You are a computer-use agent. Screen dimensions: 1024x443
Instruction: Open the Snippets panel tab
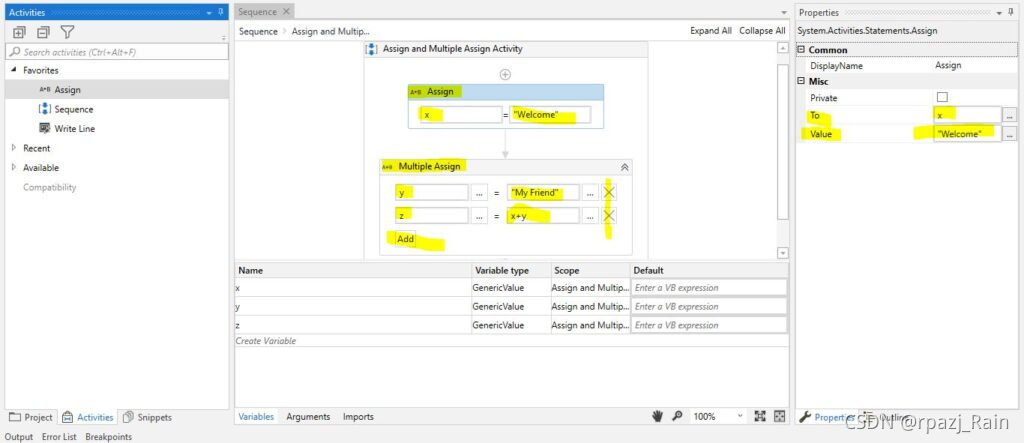(148, 418)
